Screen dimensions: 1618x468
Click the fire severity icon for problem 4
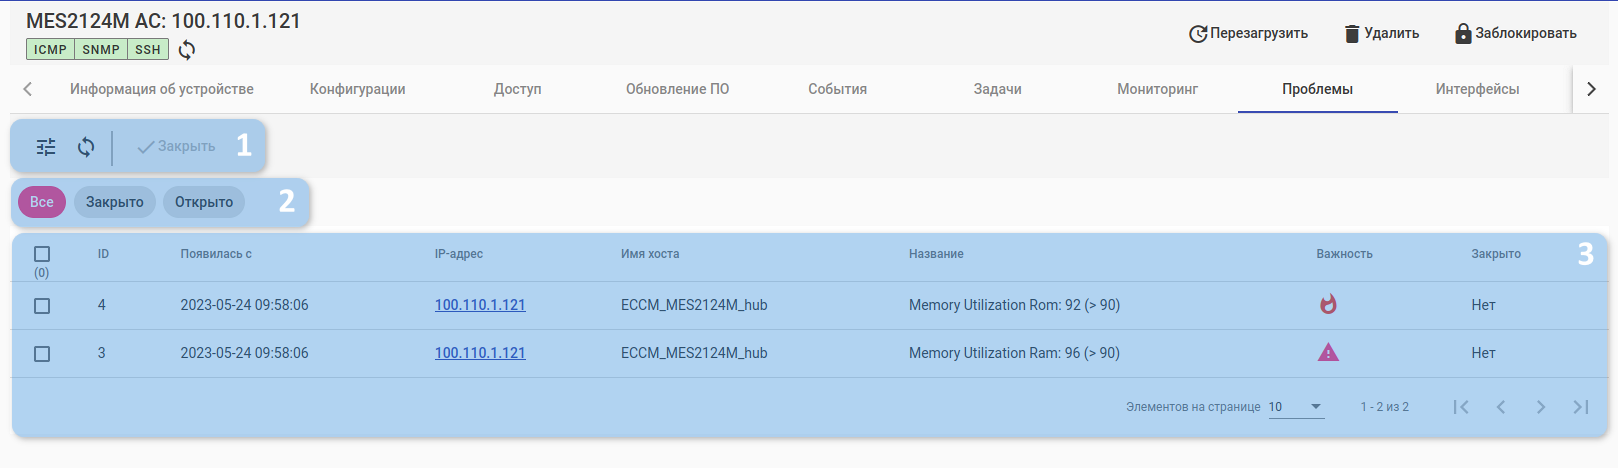pyautogui.click(x=1328, y=304)
